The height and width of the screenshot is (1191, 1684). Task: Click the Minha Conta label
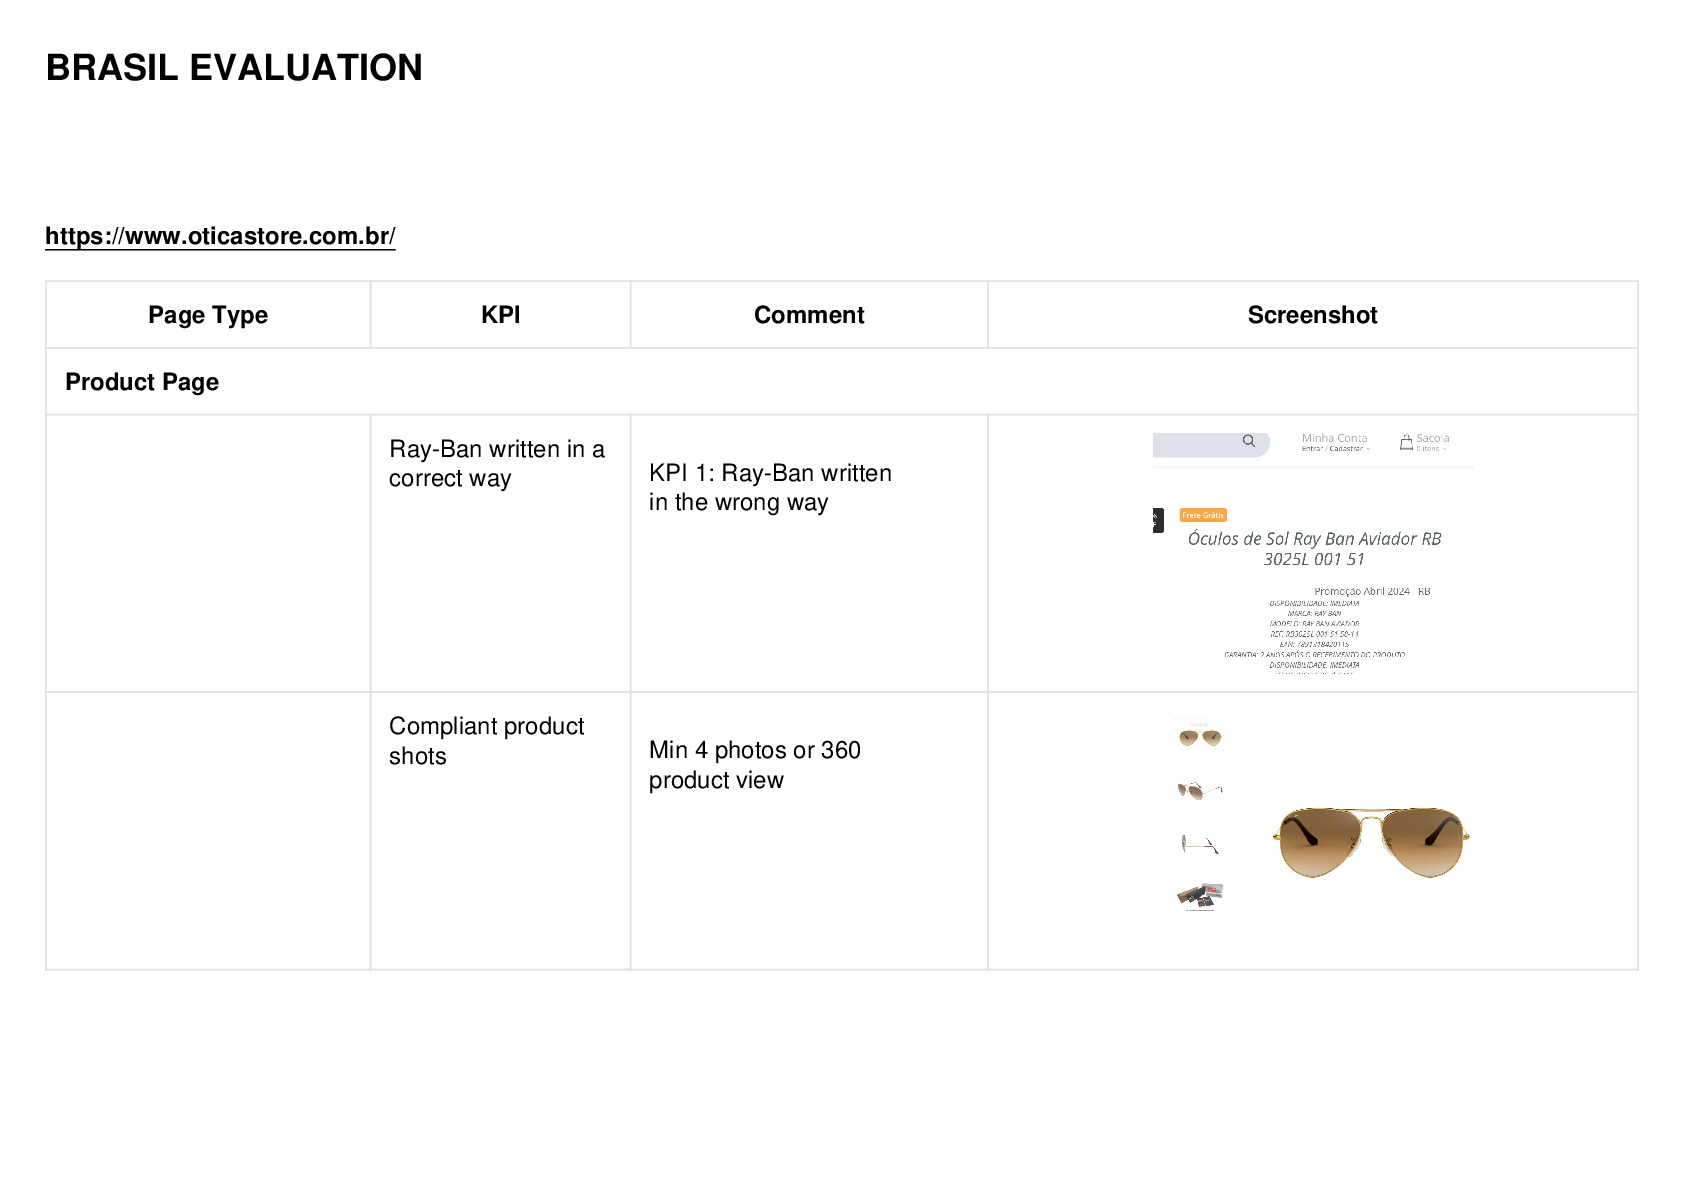click(1334, 438)
